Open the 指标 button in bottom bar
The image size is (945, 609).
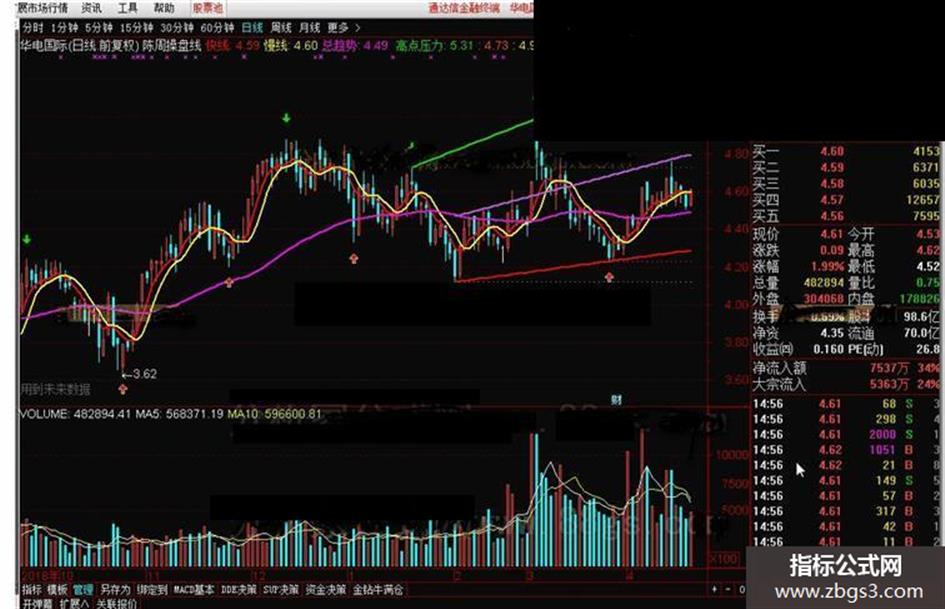click(31, 590)
